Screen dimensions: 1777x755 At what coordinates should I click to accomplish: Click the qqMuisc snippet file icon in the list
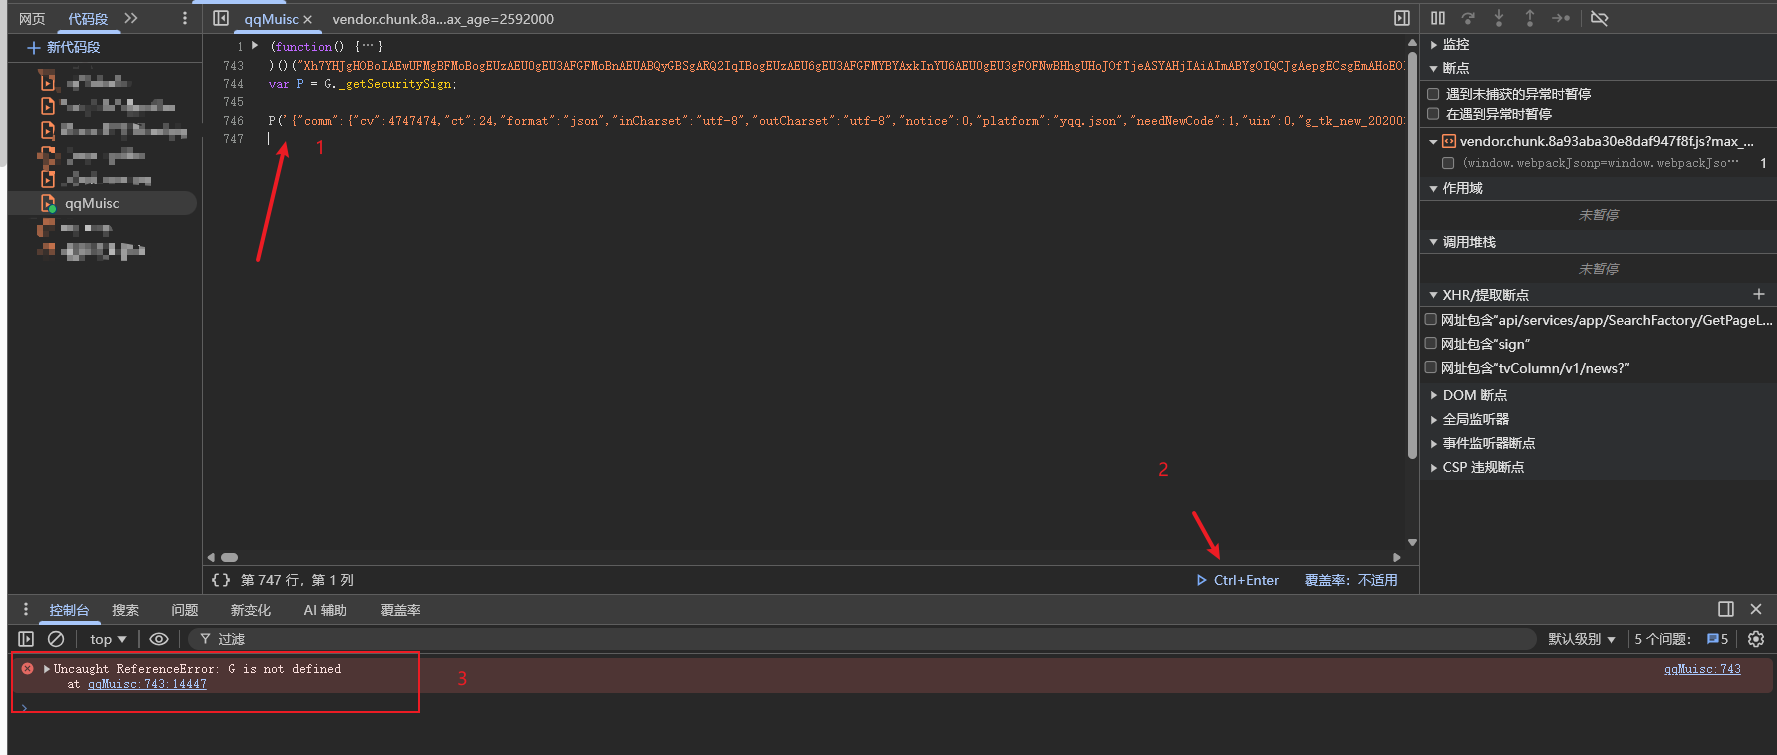pos(48,203)
